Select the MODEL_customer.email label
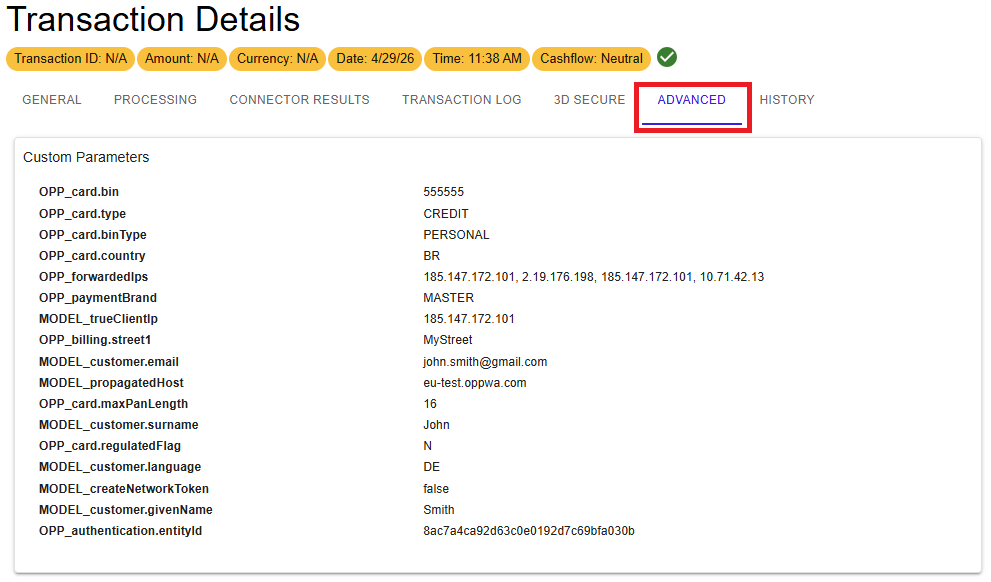The height and width of the screenshot is (582, 991). pos(109,361)
